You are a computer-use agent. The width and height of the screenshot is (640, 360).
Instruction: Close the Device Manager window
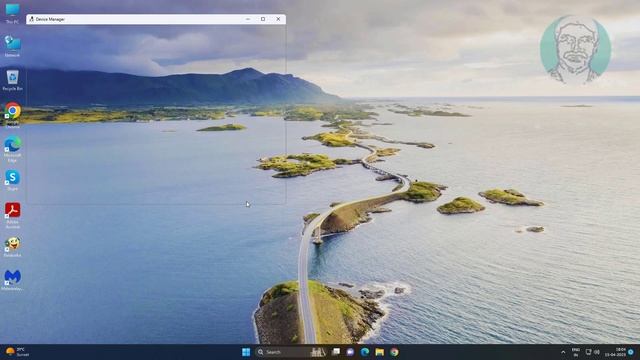pyautogui.click(x=278, y=19)
